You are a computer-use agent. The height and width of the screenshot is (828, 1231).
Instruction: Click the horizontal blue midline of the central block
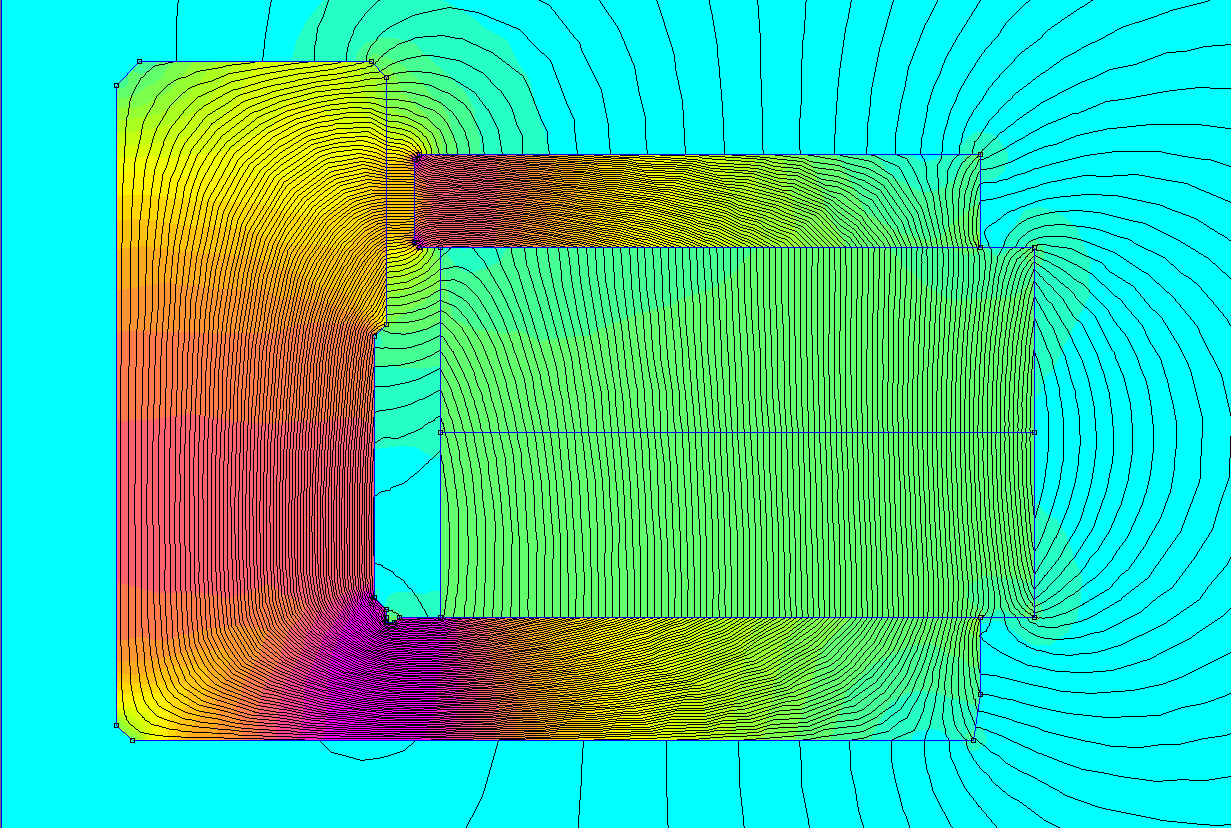pyautogui.click(x=737, y=432)
